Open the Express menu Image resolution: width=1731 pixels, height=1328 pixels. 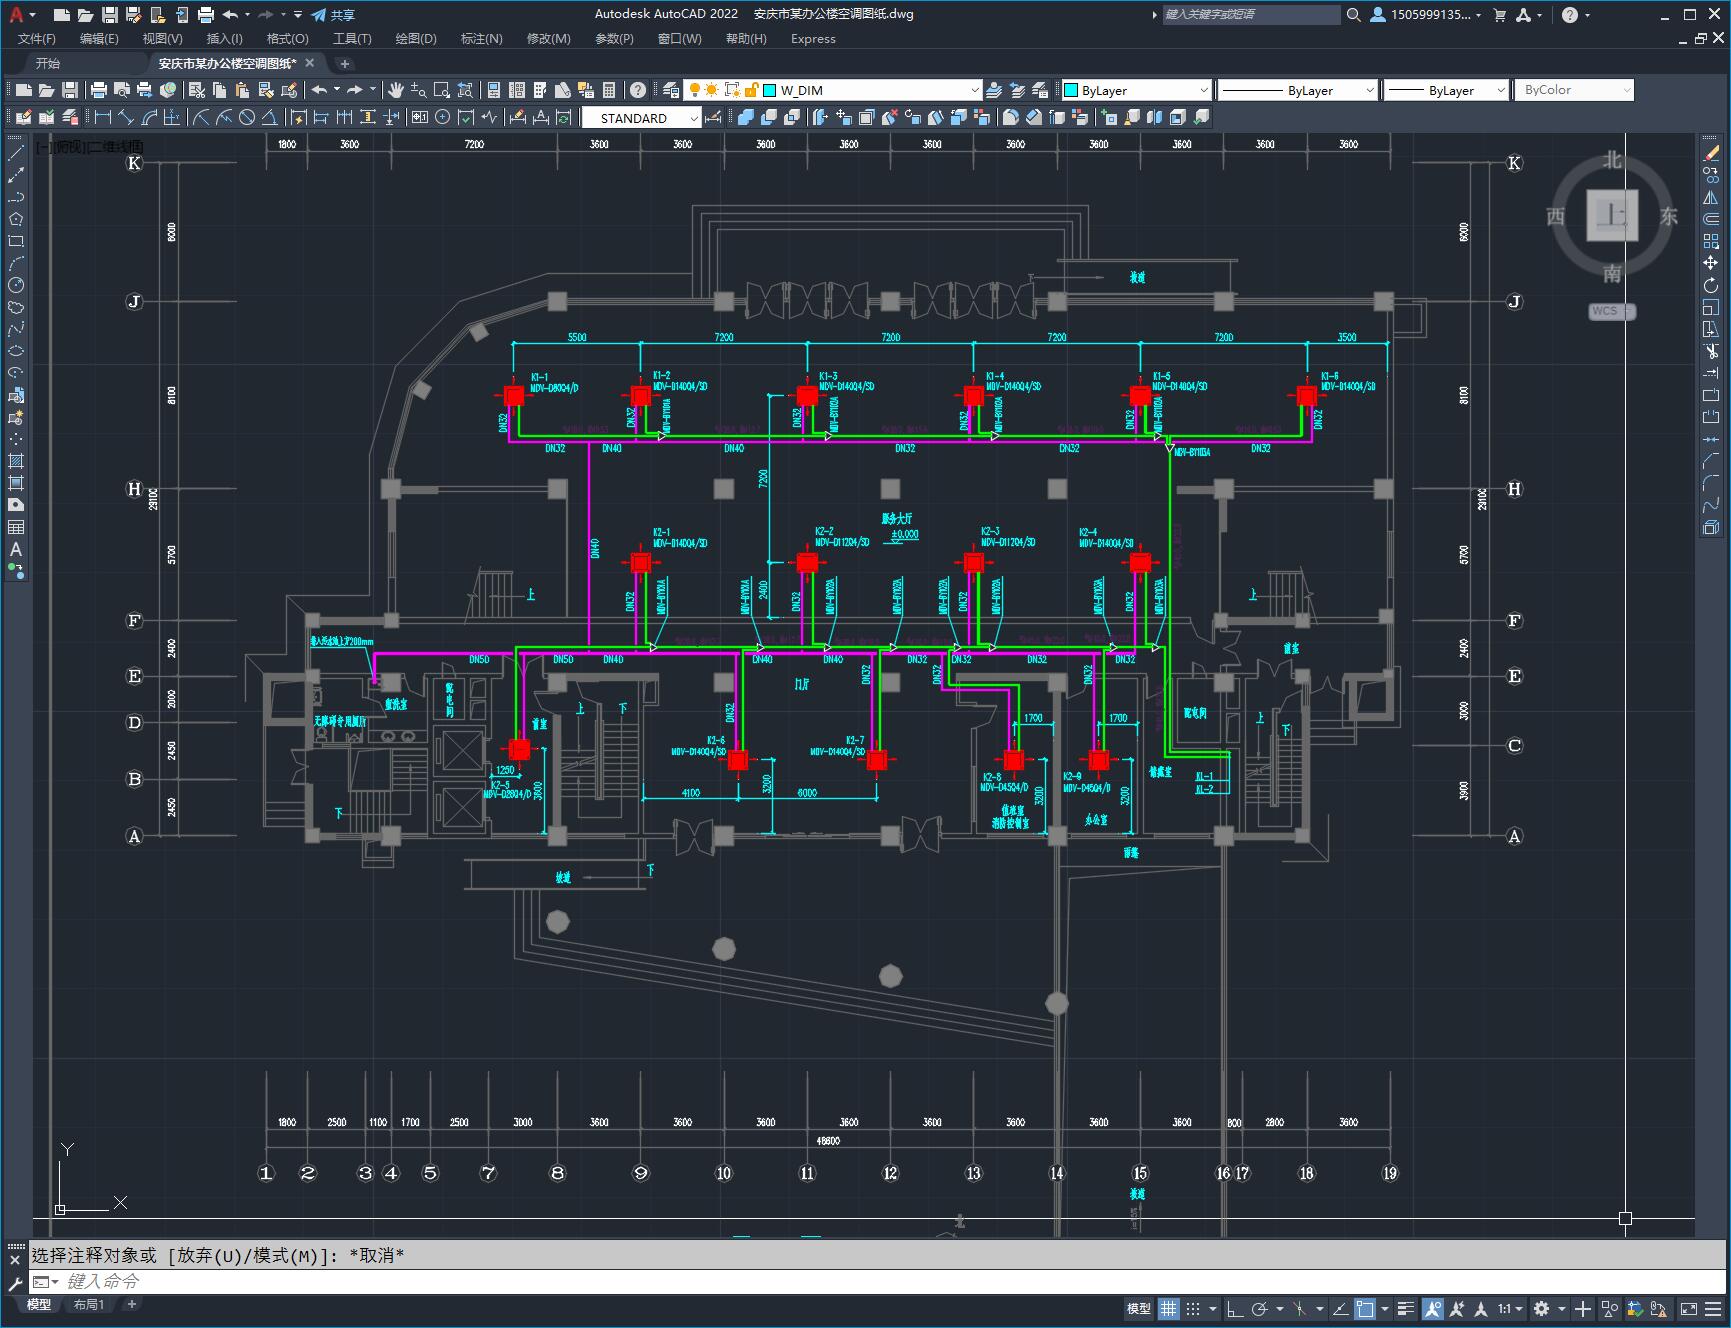click(813, 39)
